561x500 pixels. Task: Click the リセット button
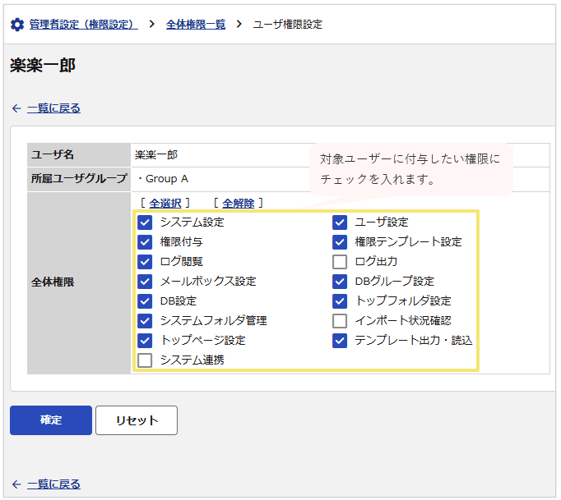click(x=137, y=421)
